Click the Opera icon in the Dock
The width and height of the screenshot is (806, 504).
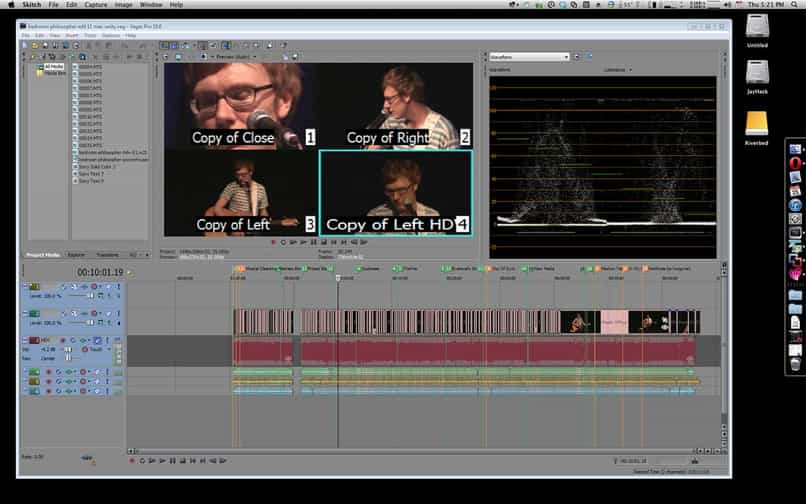795,164
